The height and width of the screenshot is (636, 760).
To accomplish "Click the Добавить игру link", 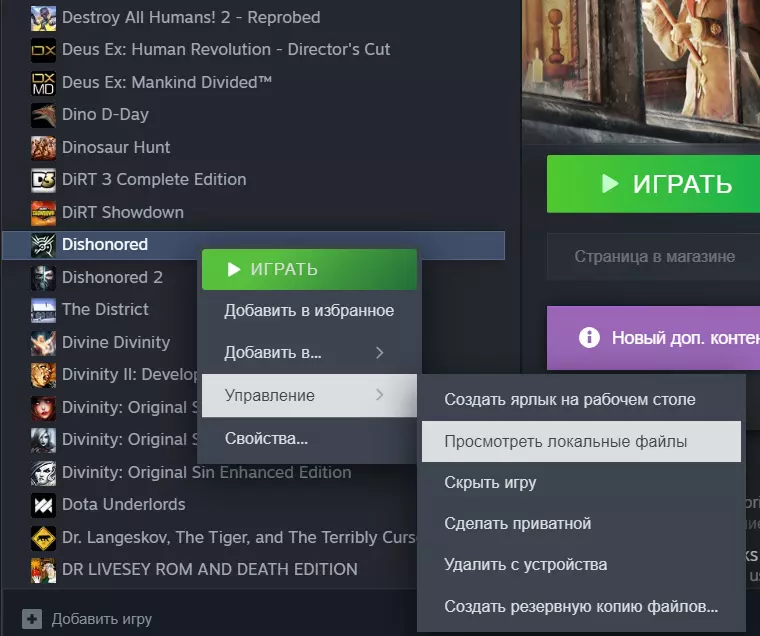I will point(102,619).
